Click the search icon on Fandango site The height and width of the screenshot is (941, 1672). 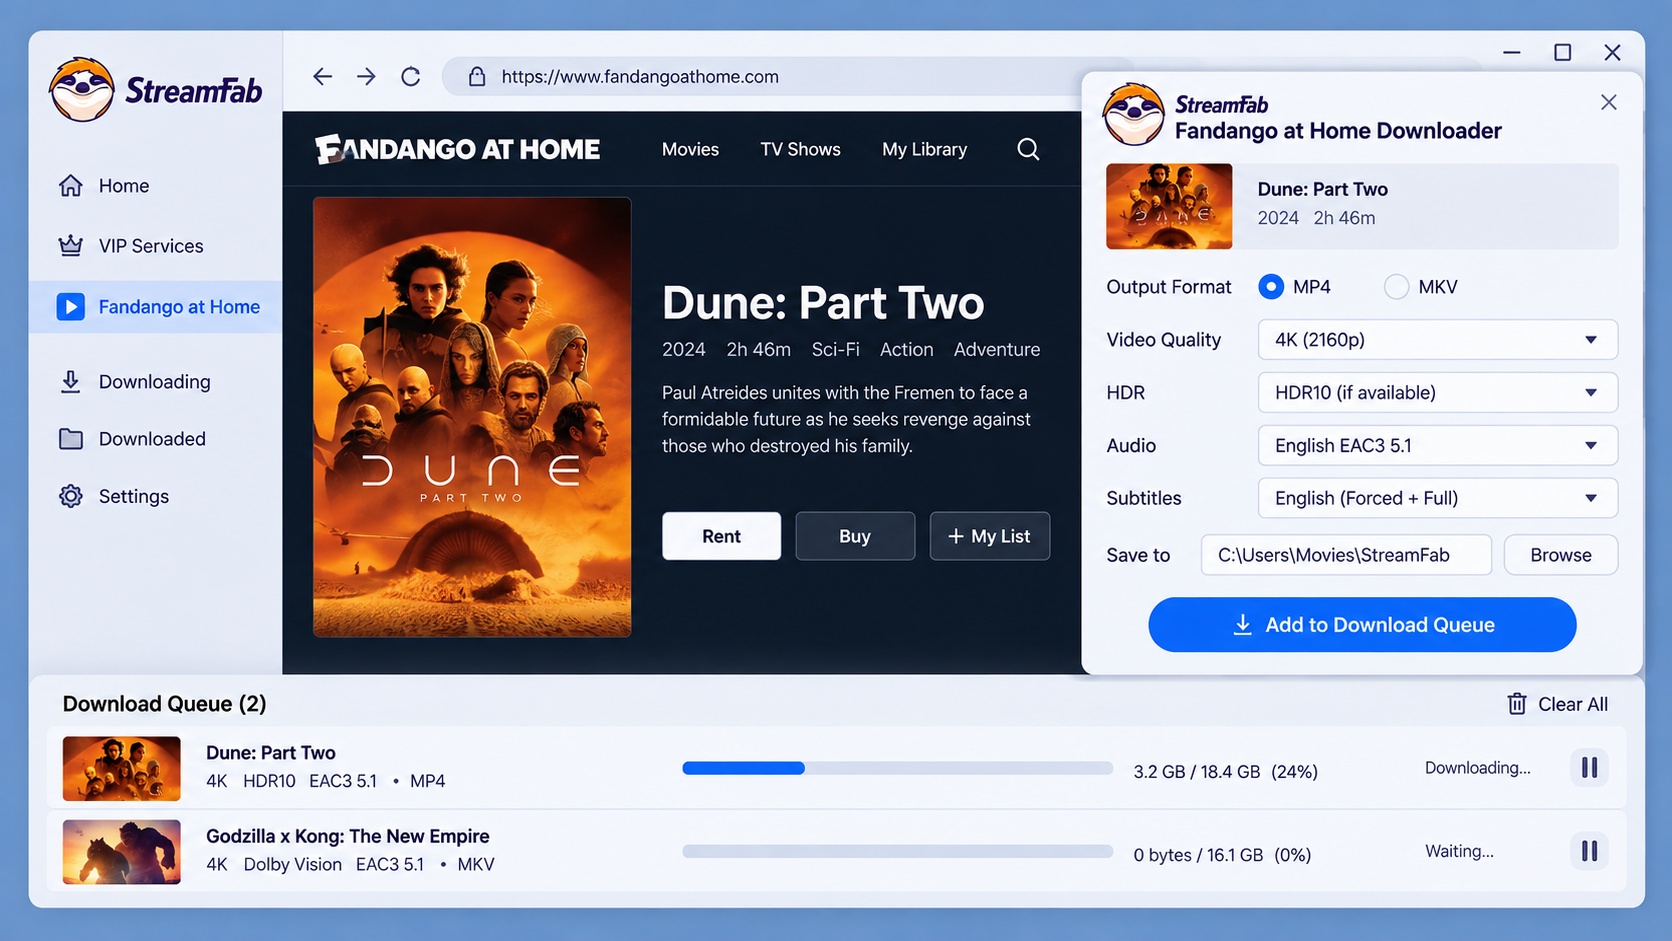point(1028,149)
